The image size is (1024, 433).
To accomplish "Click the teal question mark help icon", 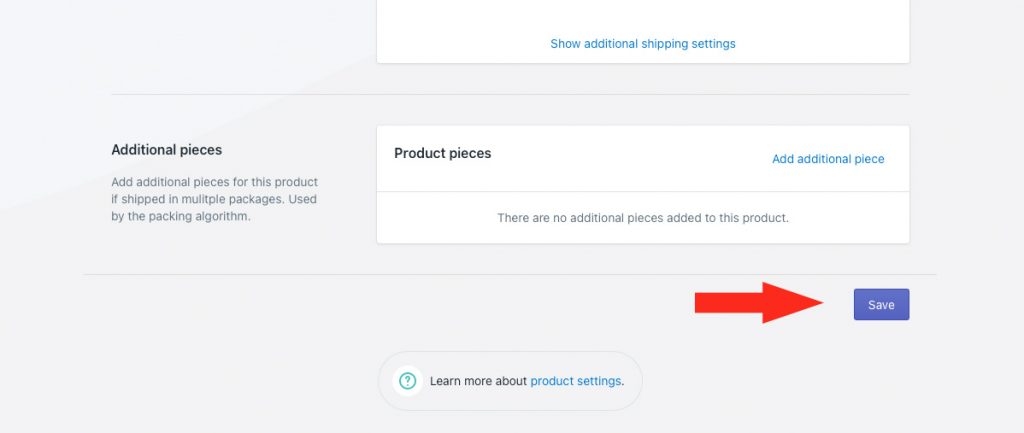I will pyautogui.click(x=408, y=381).
